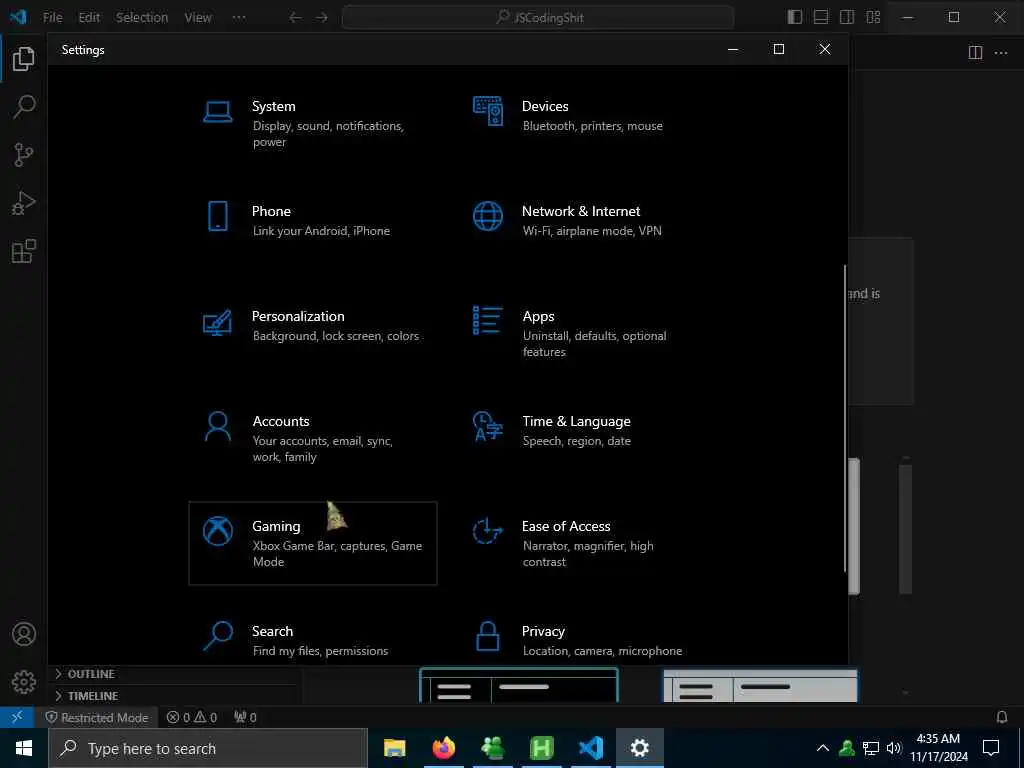Go back with the navigation arrow
The height and width of the screenshot is (768, 1024).
click(295, 18)
